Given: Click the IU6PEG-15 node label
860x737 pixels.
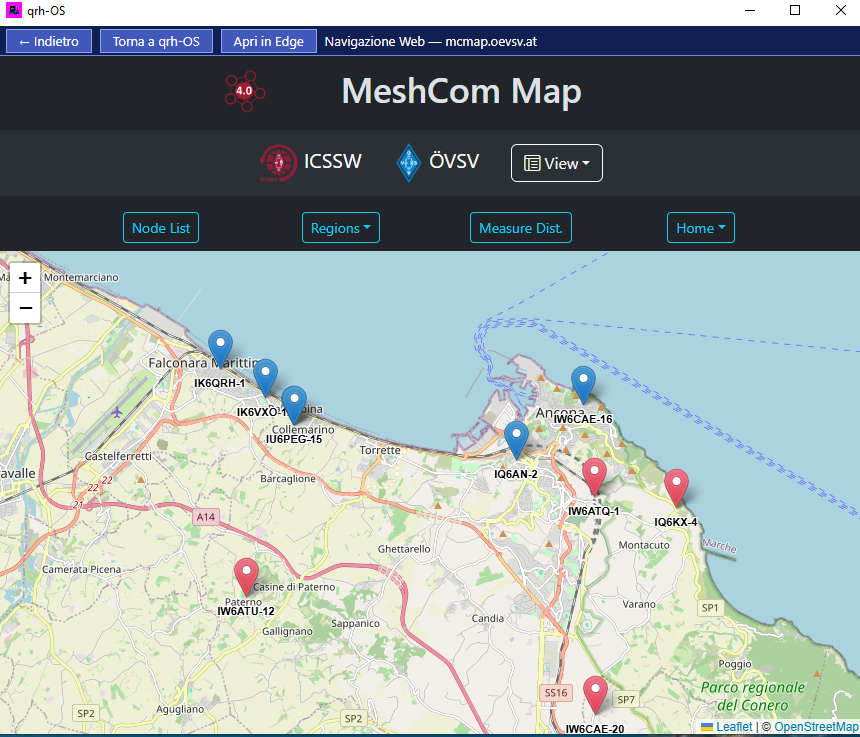Looking at the screenshot, I should [x=294, y=439].
